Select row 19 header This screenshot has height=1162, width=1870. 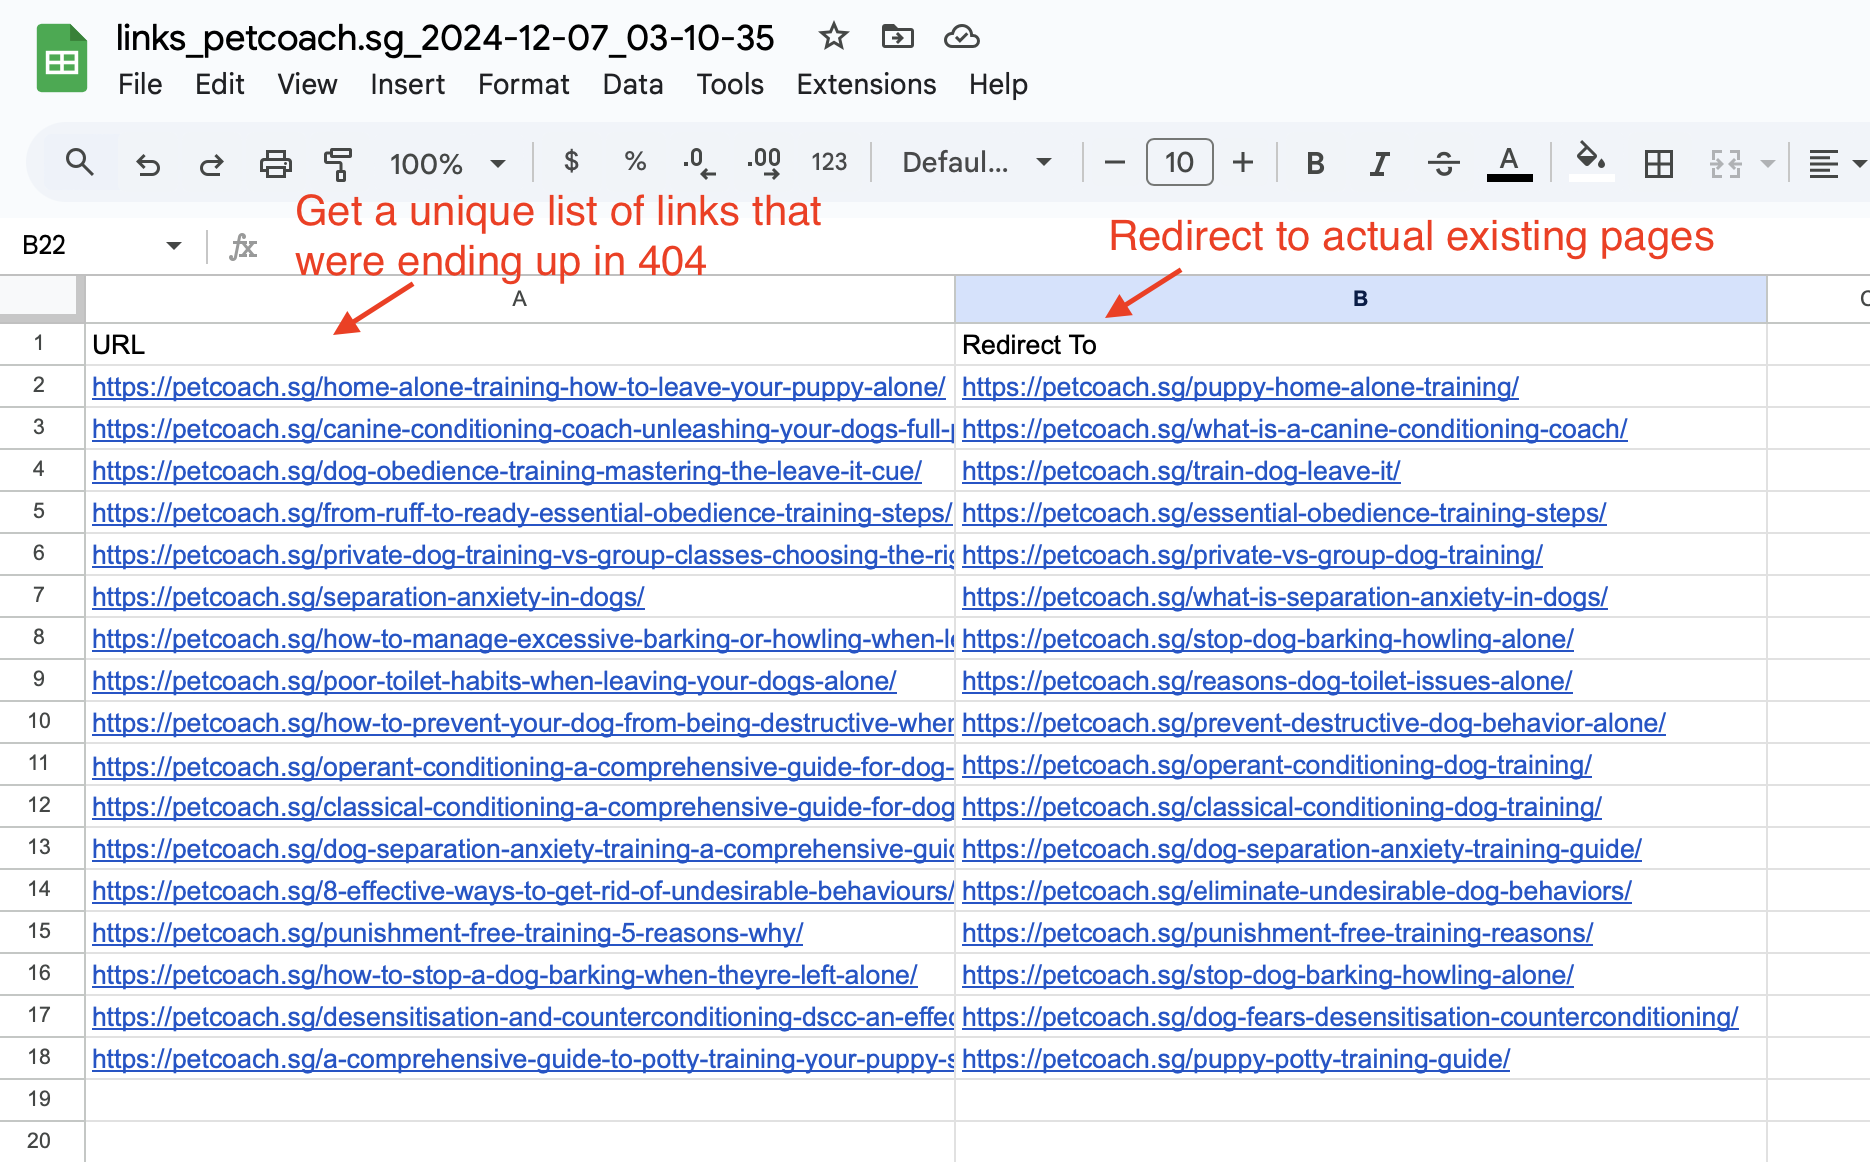click(40, 1099)
